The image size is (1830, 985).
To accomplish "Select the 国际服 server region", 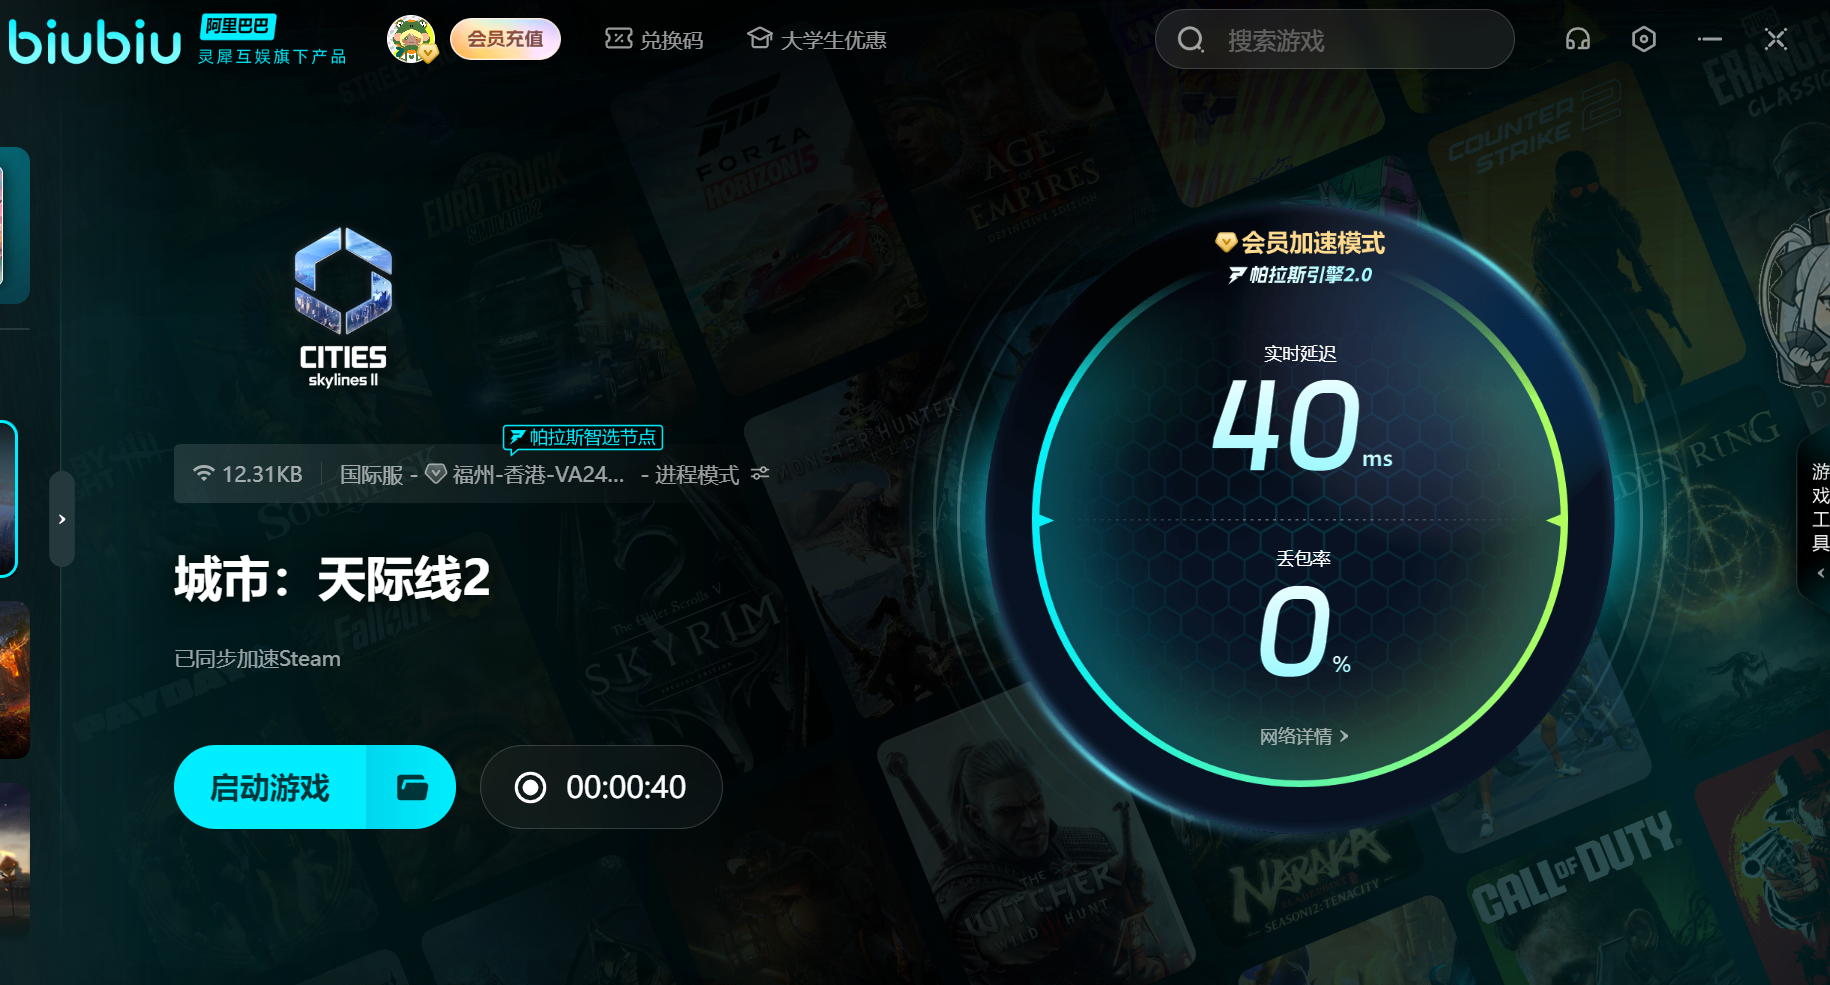I will (371, 474).
